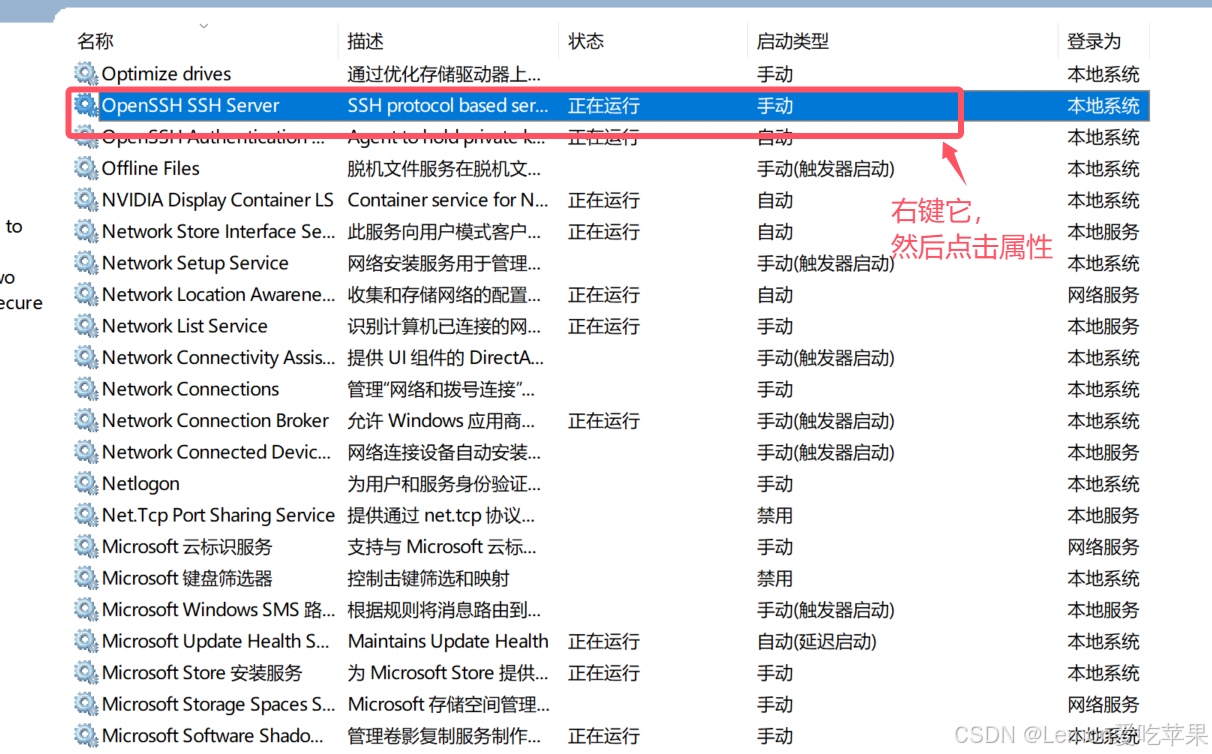Sort by the 启动类型 column header

click(793, 41)
